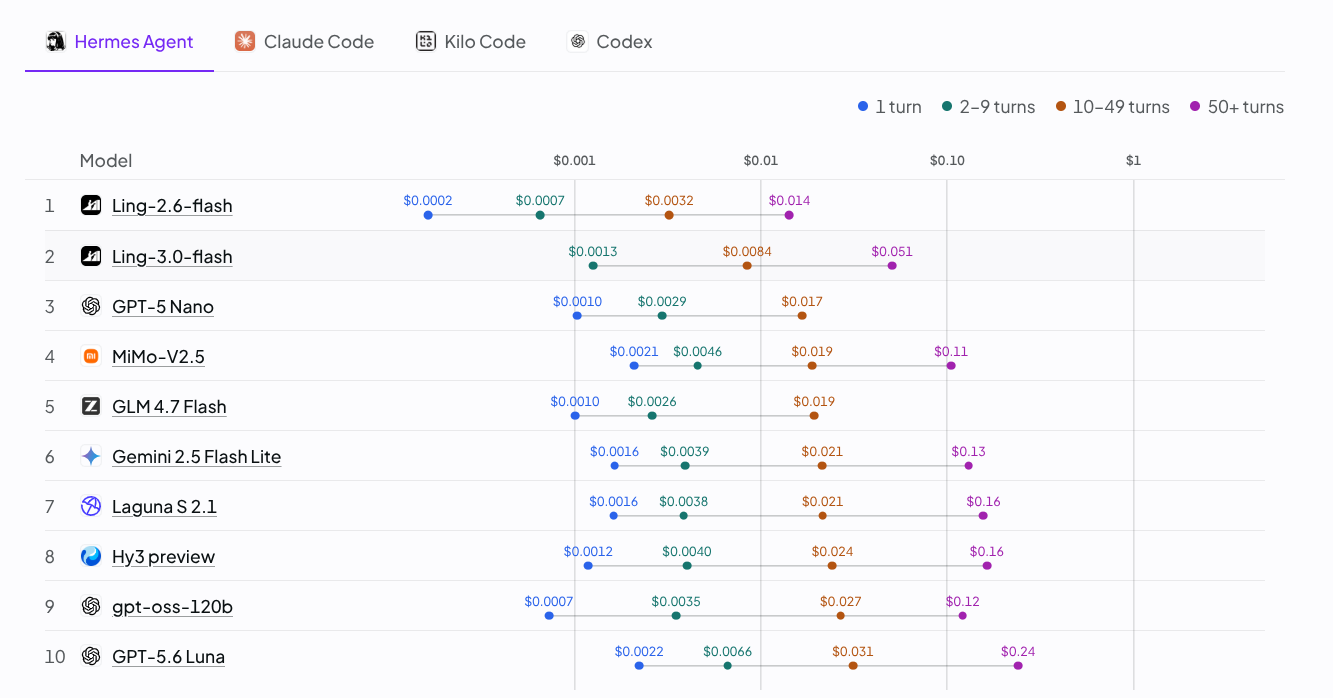Open the GPT-5 Nano model link
This screenshot has width=1333, height=698.
[163, 306]
